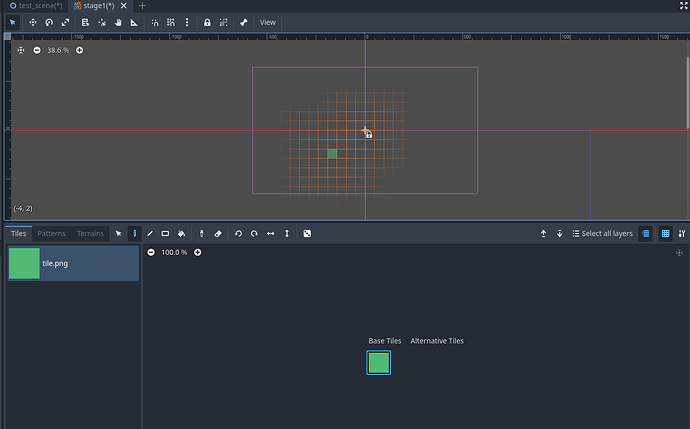Open the View dropdown menu
The image size is (690, 429).
click(268, 22)
